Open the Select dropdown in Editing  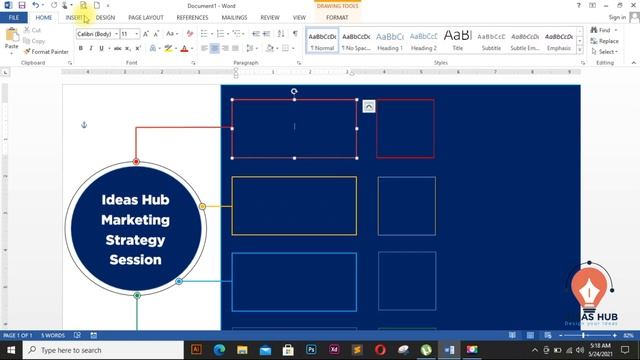click(x=604, y=52)
